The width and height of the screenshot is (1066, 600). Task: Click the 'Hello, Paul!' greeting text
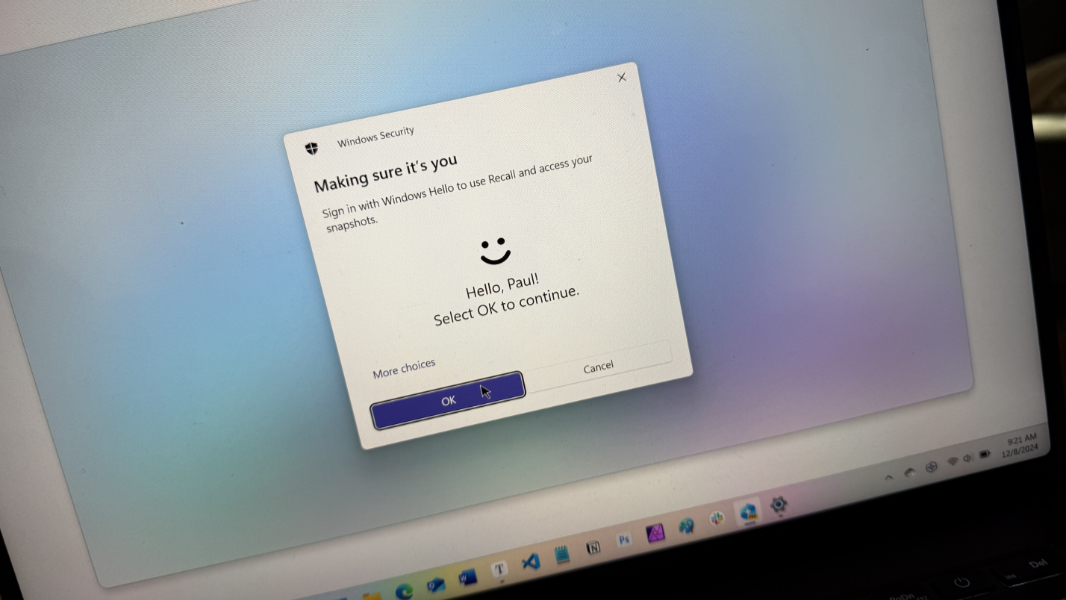tap(502, 285)
